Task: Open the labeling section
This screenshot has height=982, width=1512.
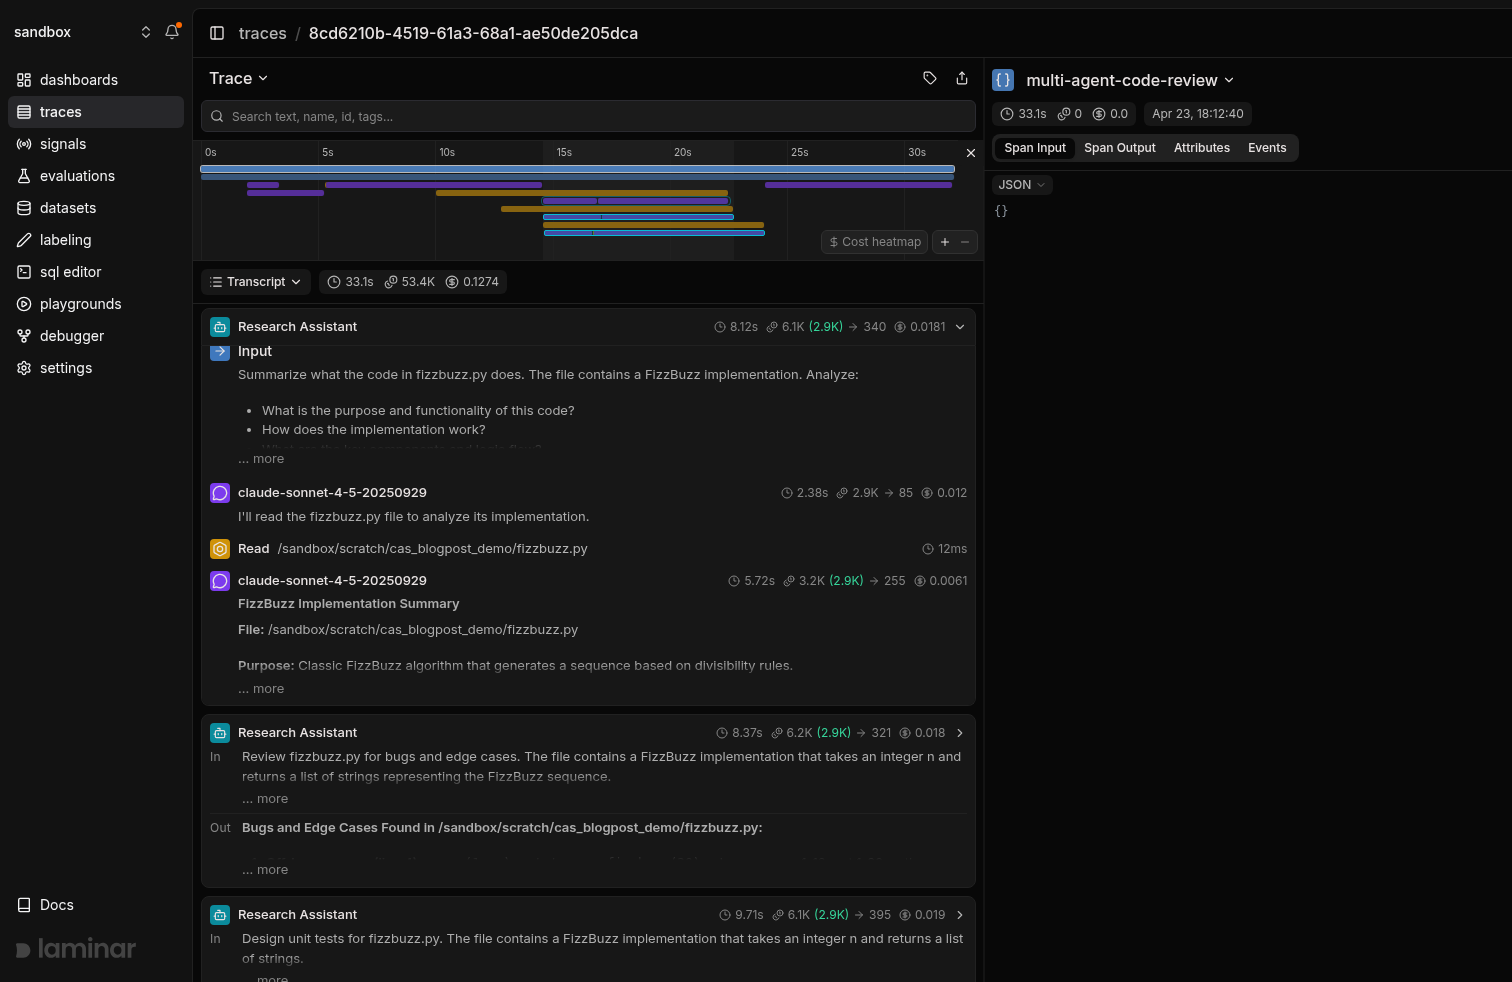Action: pyautogui.click(x=96, y=240)
